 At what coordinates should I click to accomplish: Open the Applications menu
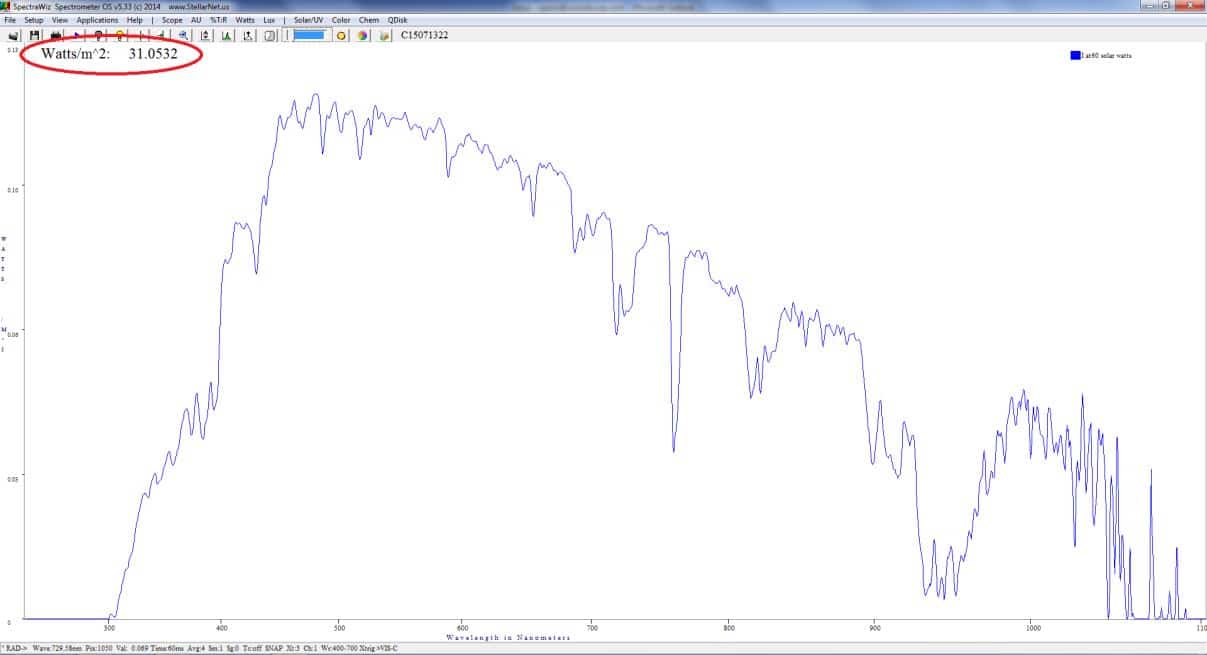pyautogui.click(x=97, y=20)
